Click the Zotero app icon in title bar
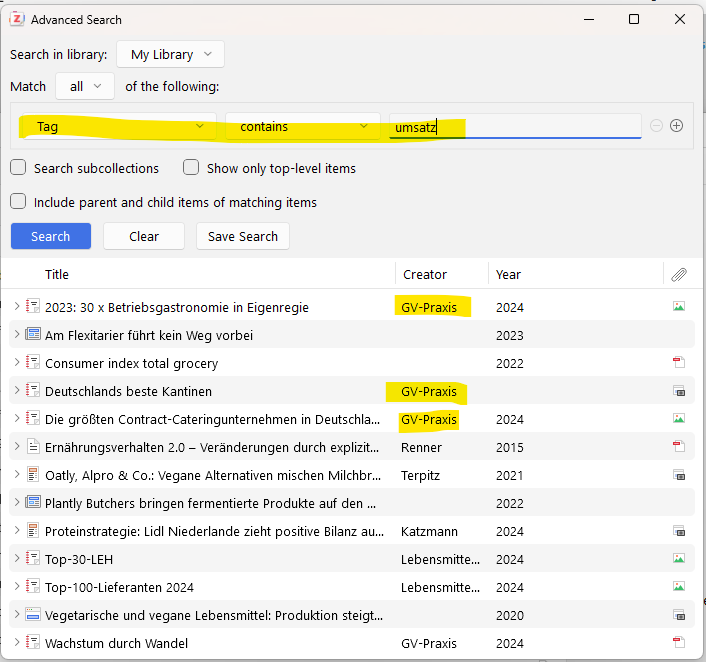Viewport: 706px width, 662px height. click(17, 19)
